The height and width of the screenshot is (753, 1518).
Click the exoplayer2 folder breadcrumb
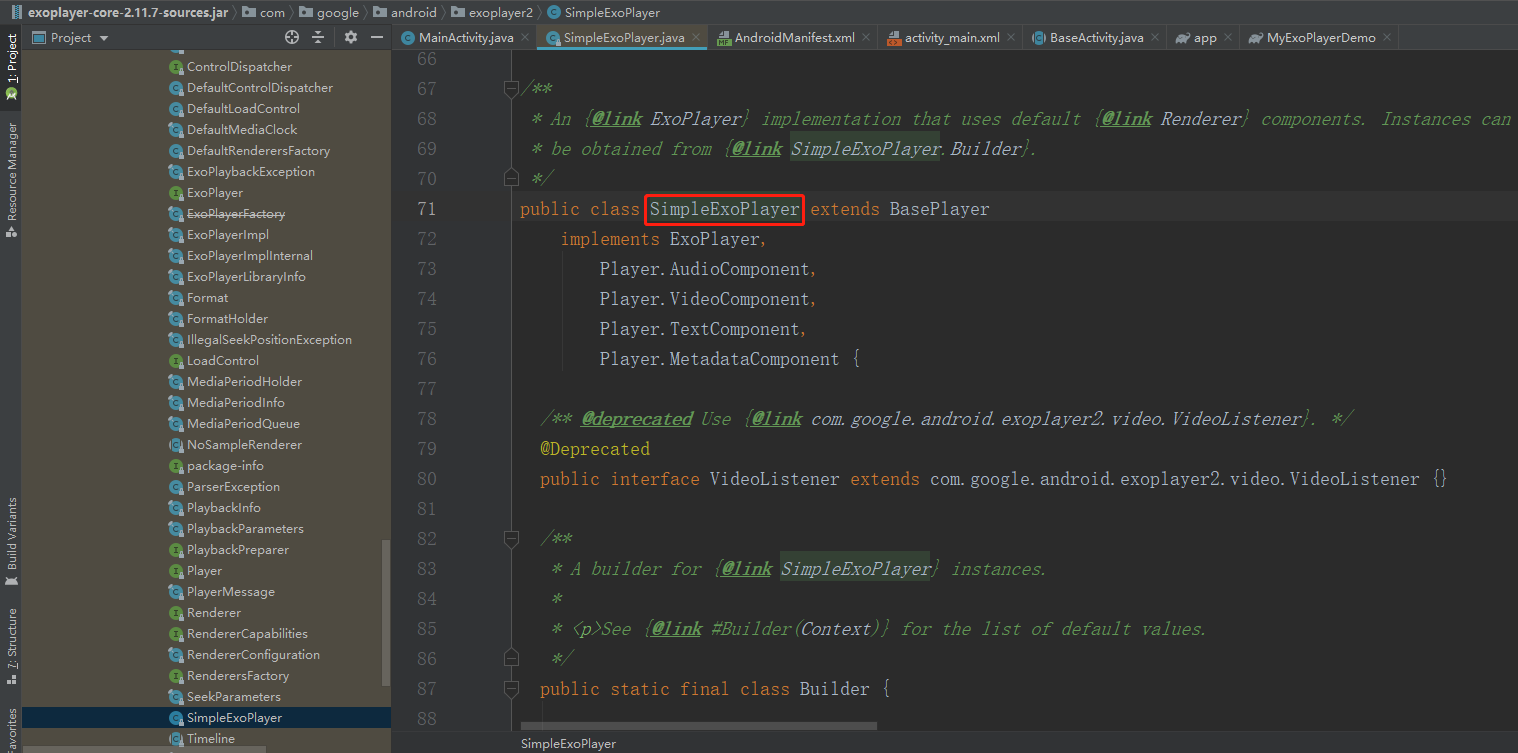pos(491,13)
